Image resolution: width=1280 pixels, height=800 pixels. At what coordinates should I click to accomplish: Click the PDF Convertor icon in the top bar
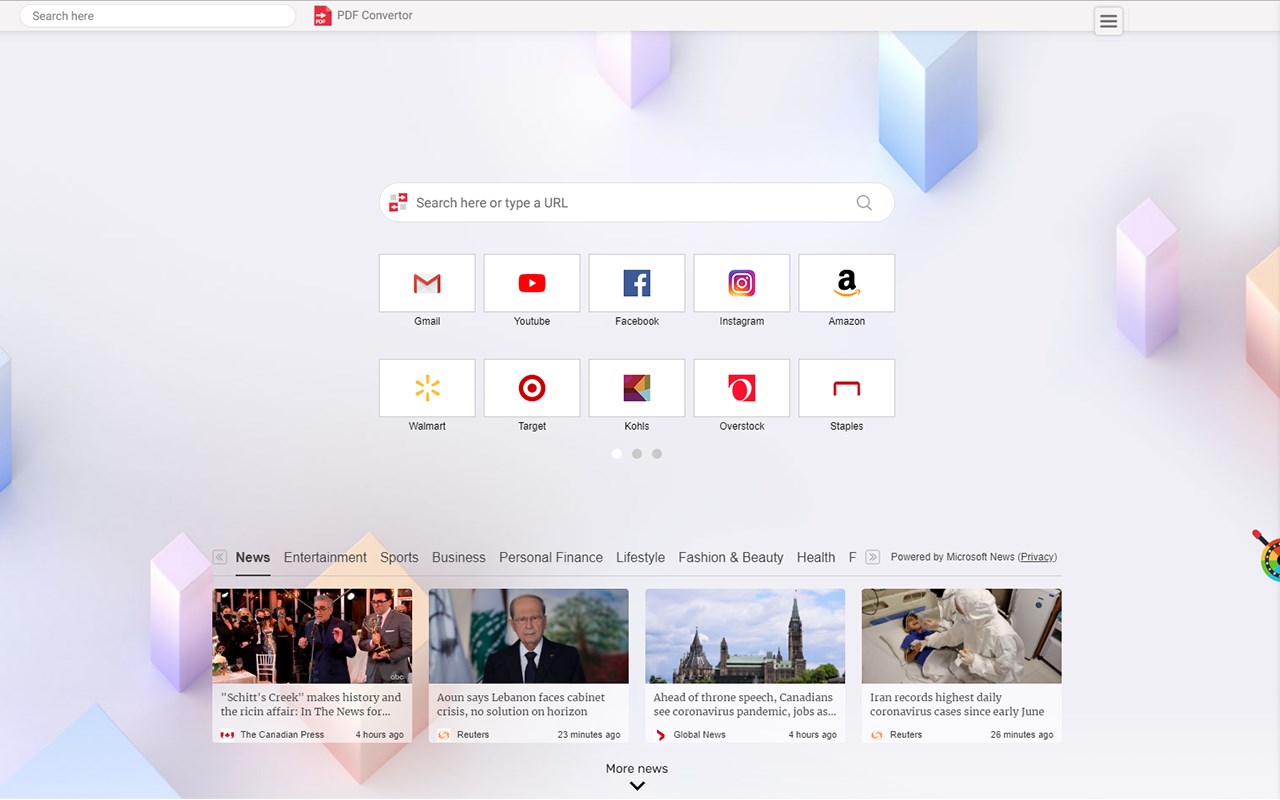322,15
